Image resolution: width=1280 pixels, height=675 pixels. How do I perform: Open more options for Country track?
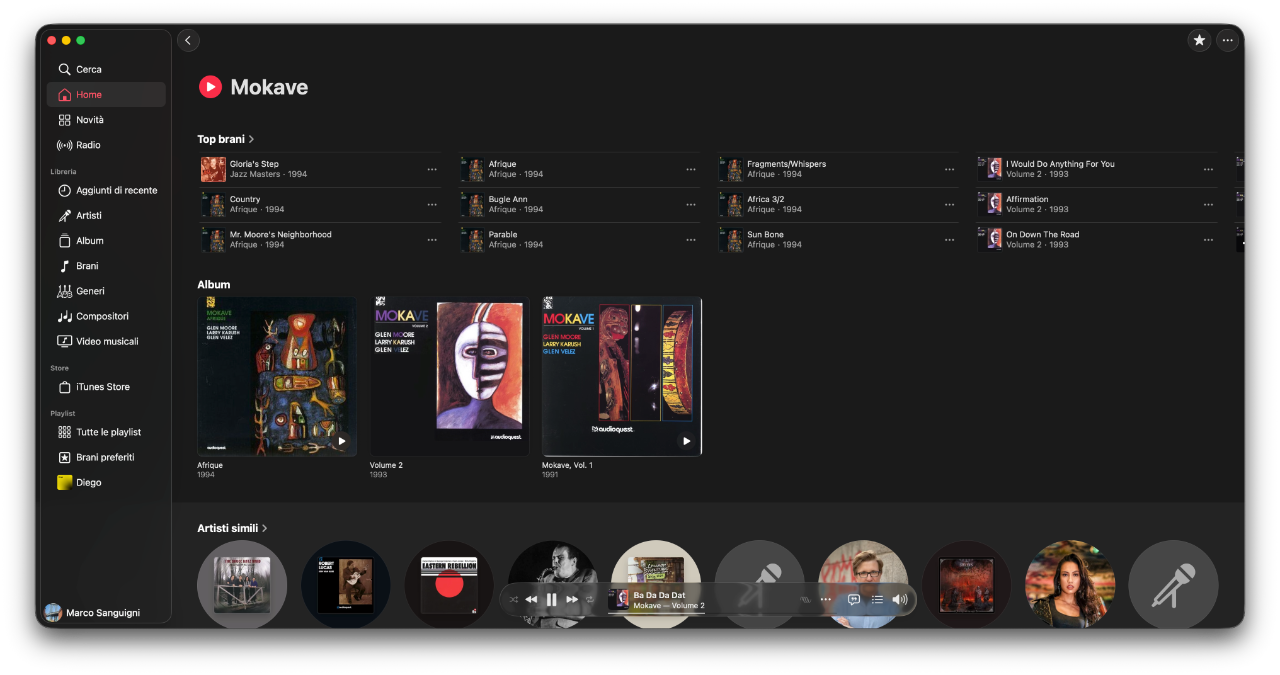(x=432, y=204)
